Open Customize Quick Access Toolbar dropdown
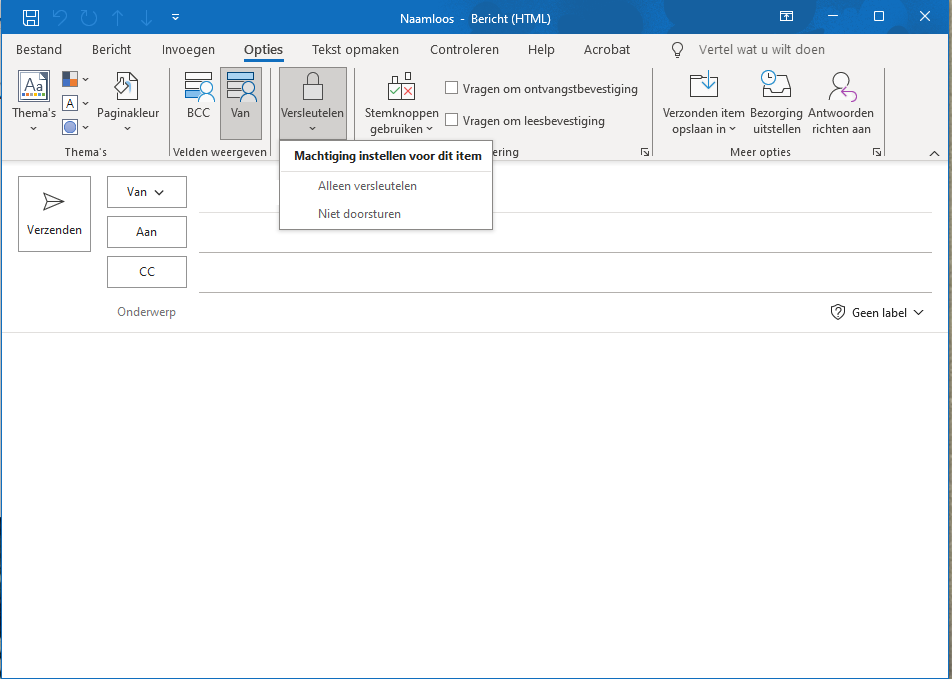 click(175, 18)
